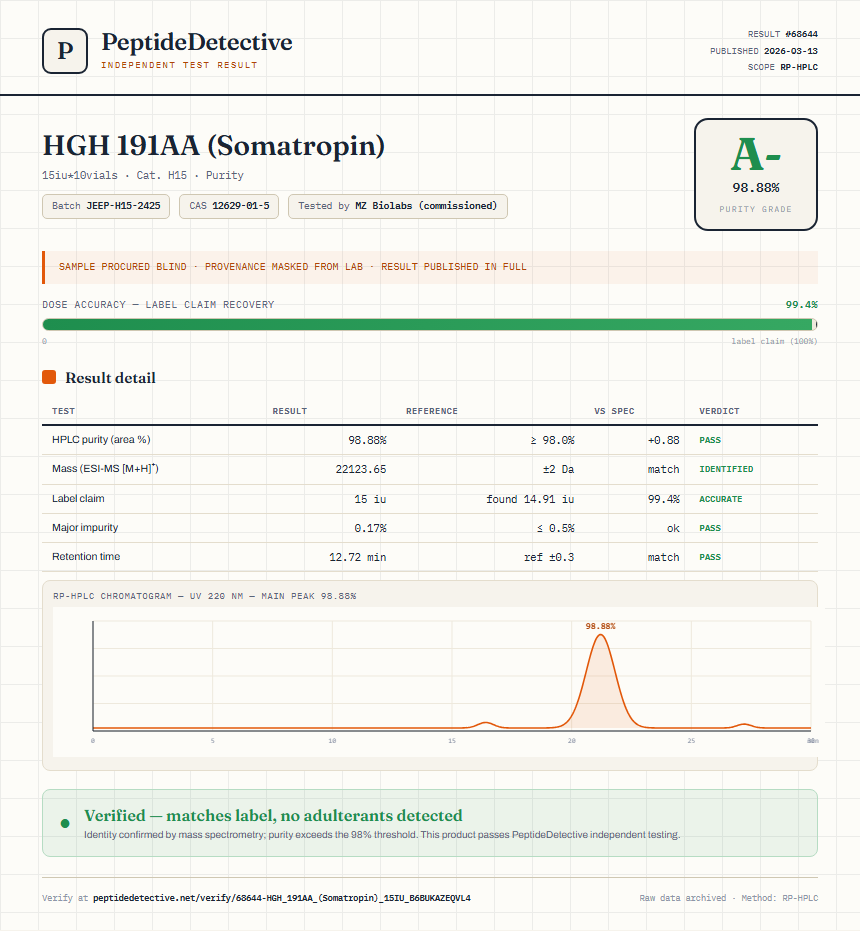Screen dimensions: 860x931
Task: Select the Retention time row label
Action: click(x=86, y=556)
